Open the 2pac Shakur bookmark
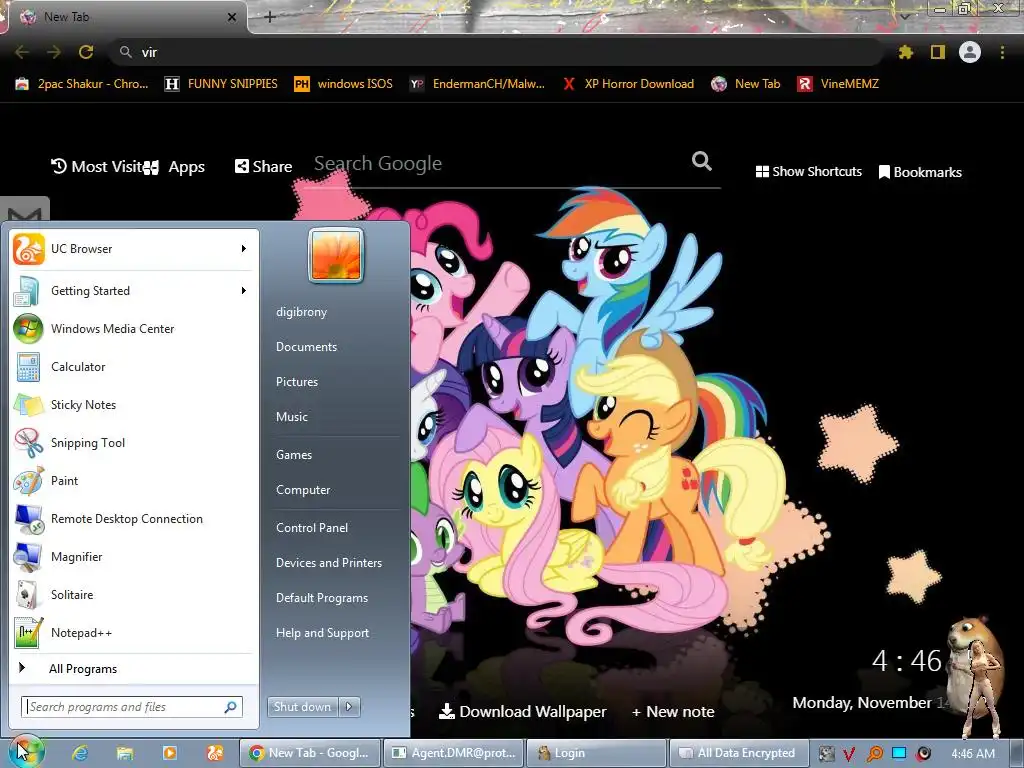Viewport: 1024px width, 768px height. 82,84
